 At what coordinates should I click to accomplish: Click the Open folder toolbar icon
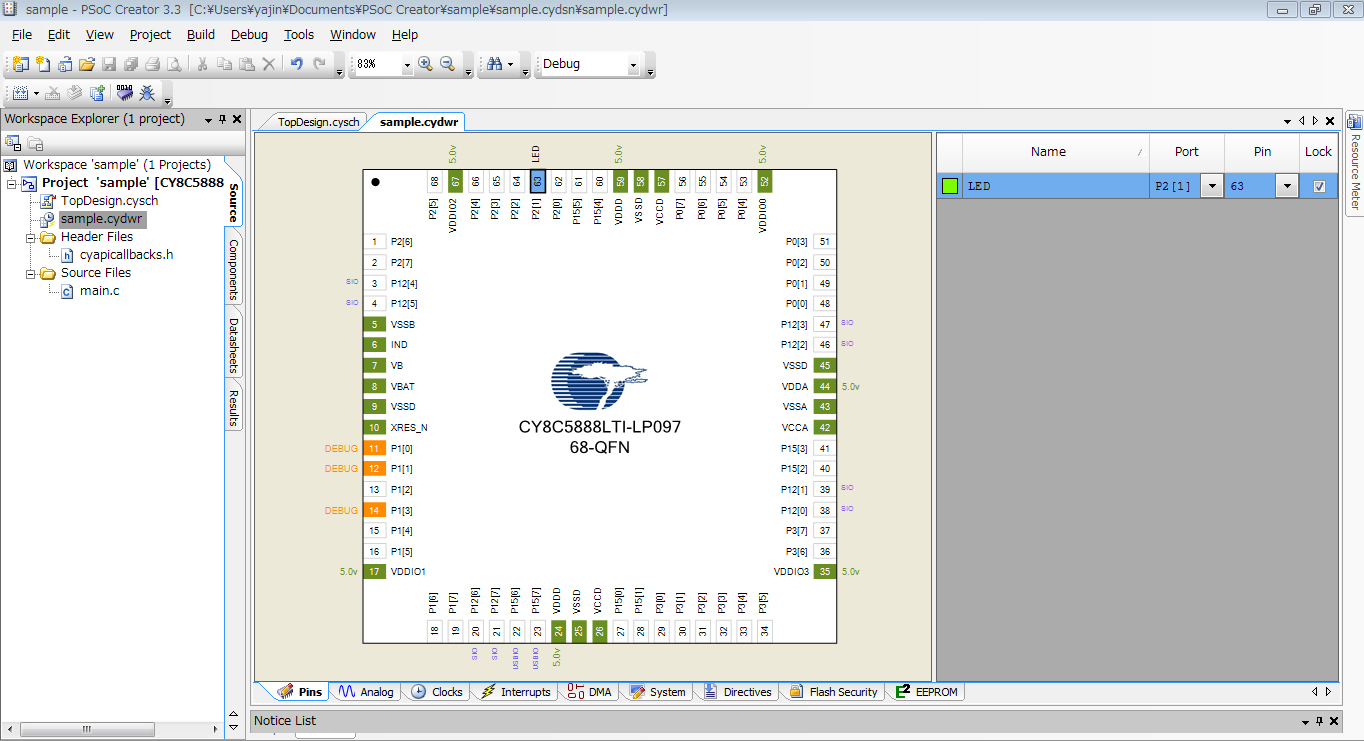pyautogui.click(x=87, y=64)
